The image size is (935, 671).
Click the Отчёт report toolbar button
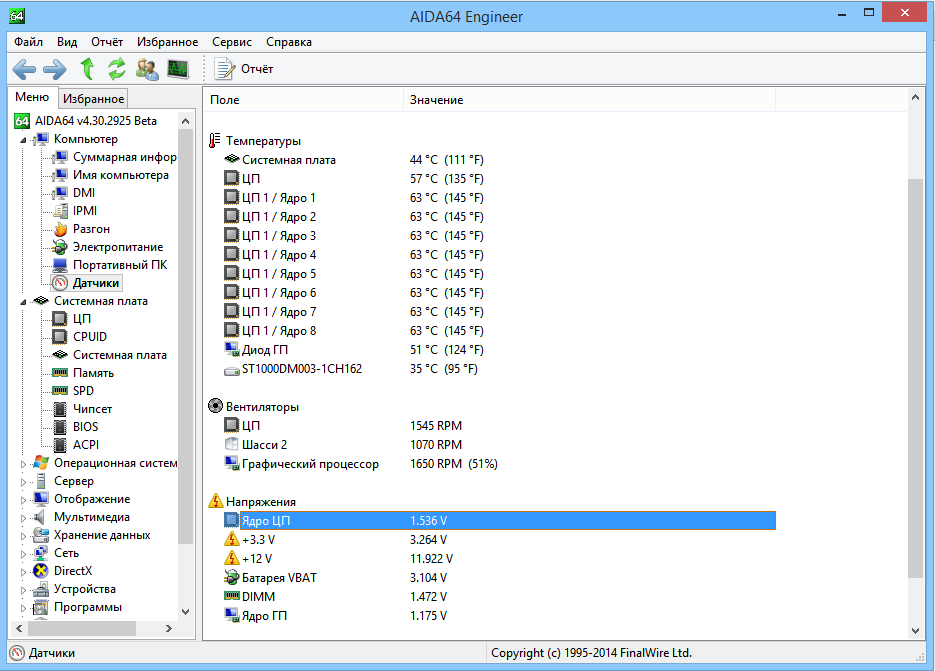[x=244, y=69]
